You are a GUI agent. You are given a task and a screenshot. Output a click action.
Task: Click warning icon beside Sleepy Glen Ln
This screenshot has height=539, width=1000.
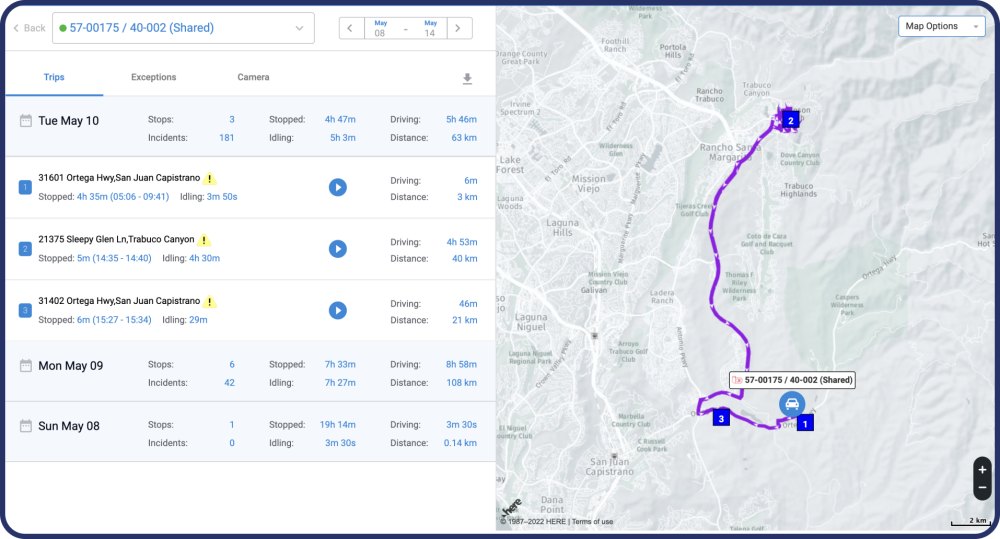pyautogui.click(x=204, y=240)
